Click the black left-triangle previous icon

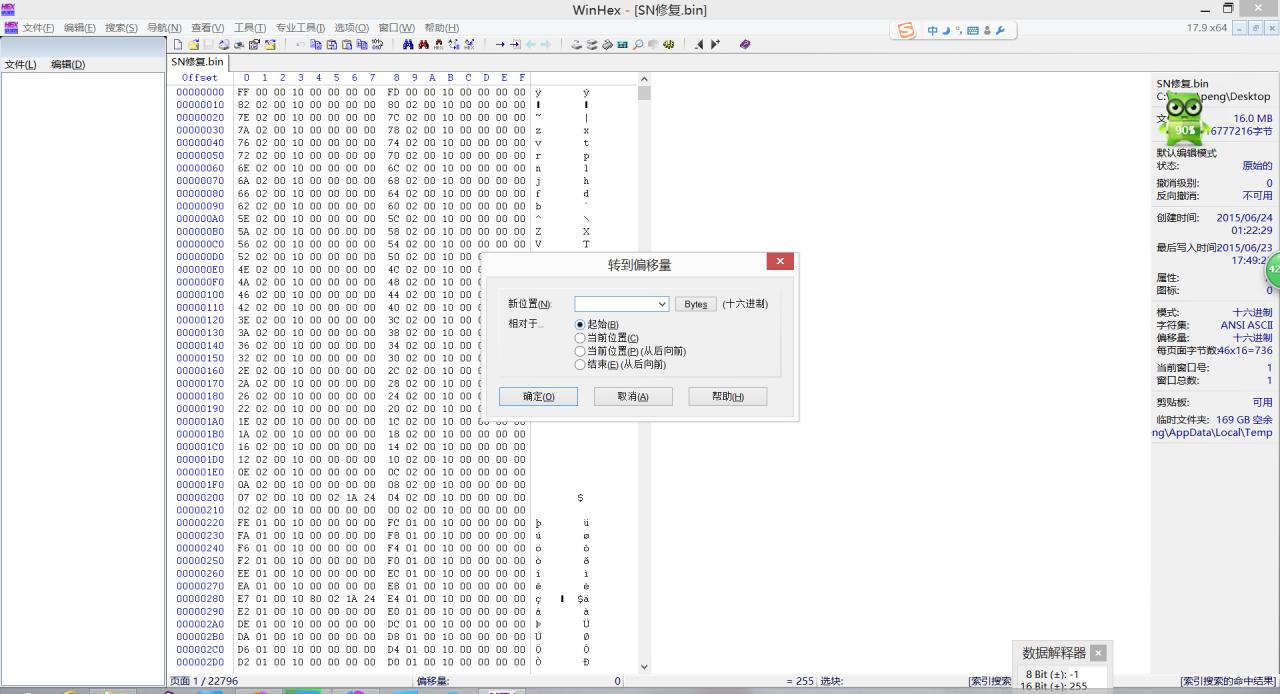[x=699, y=44]
